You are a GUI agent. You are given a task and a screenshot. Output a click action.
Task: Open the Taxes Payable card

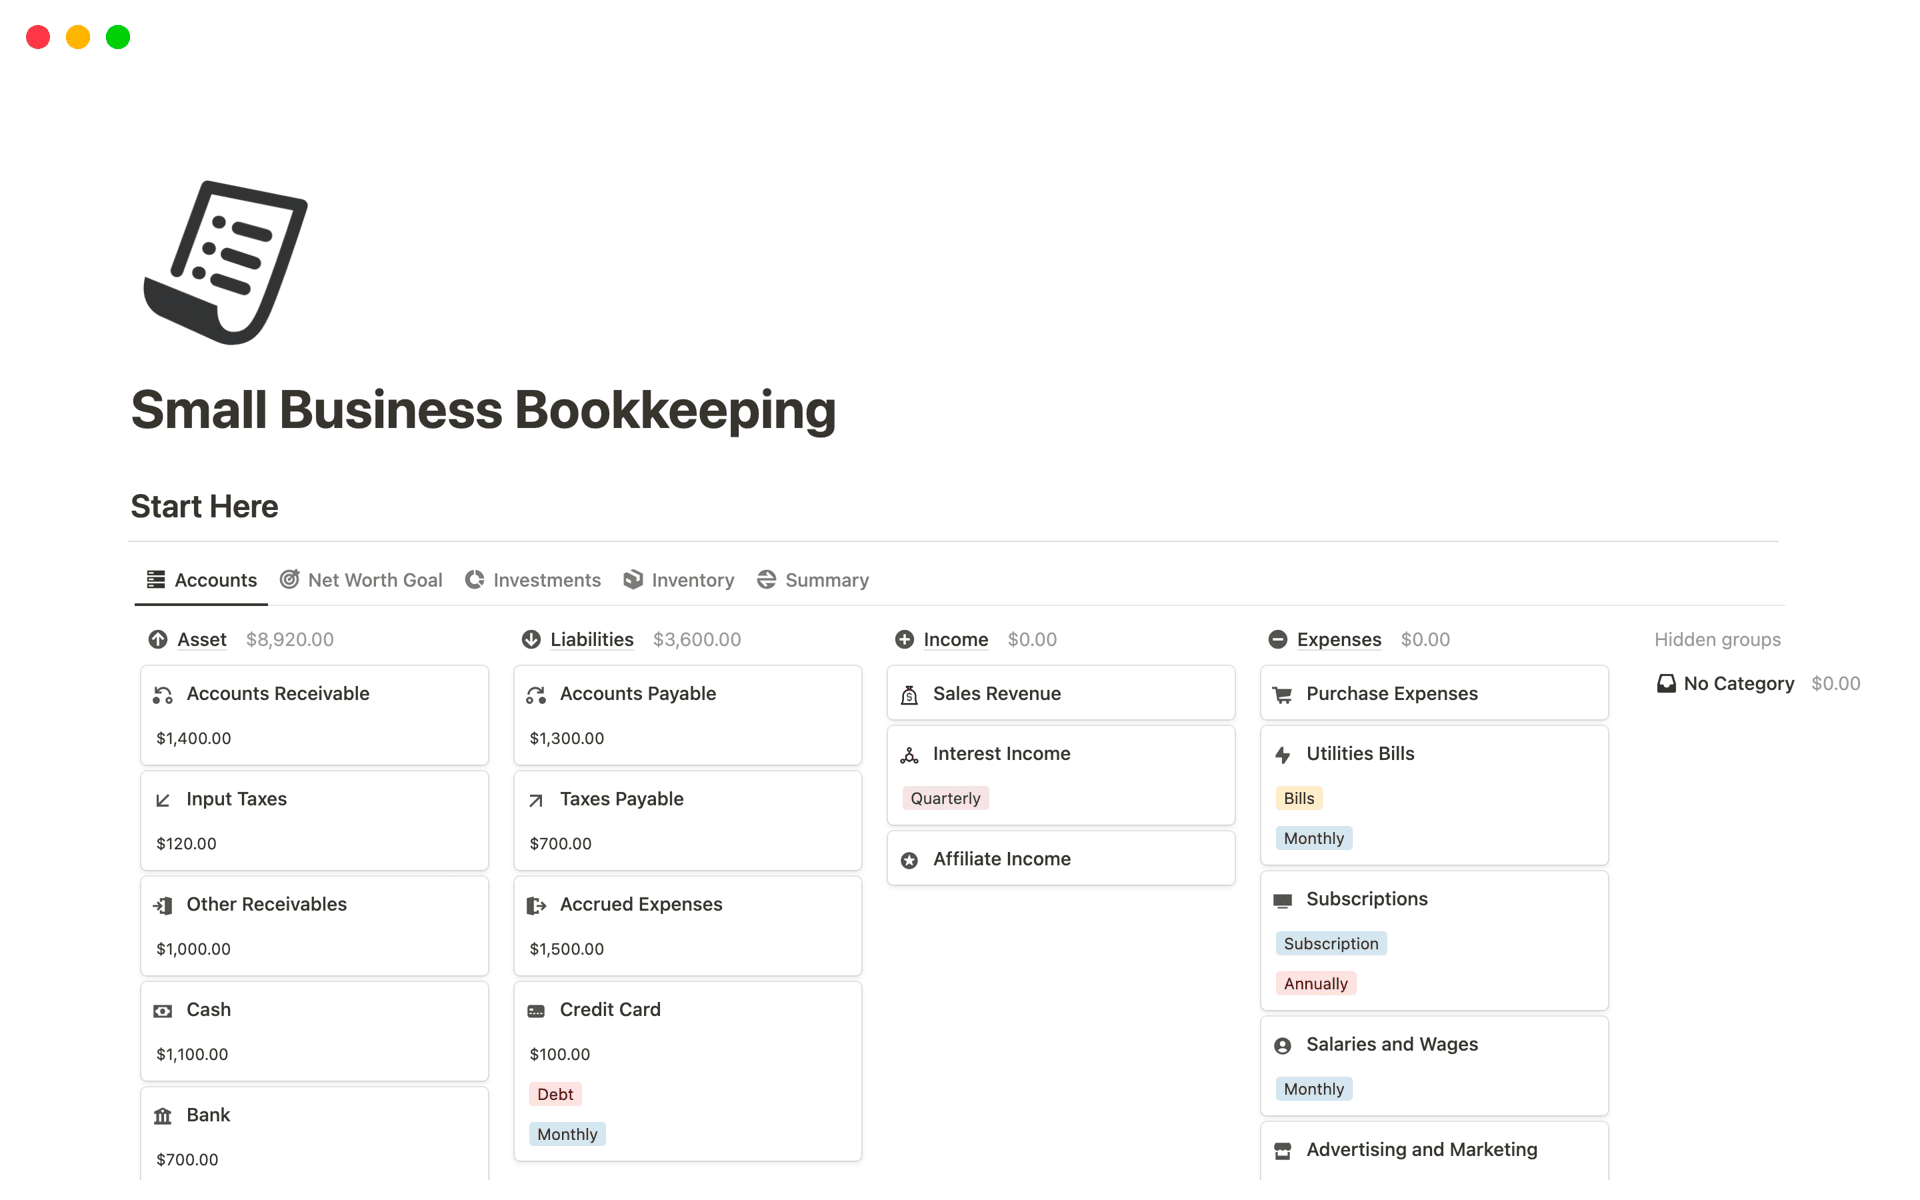tap(621, 799)
